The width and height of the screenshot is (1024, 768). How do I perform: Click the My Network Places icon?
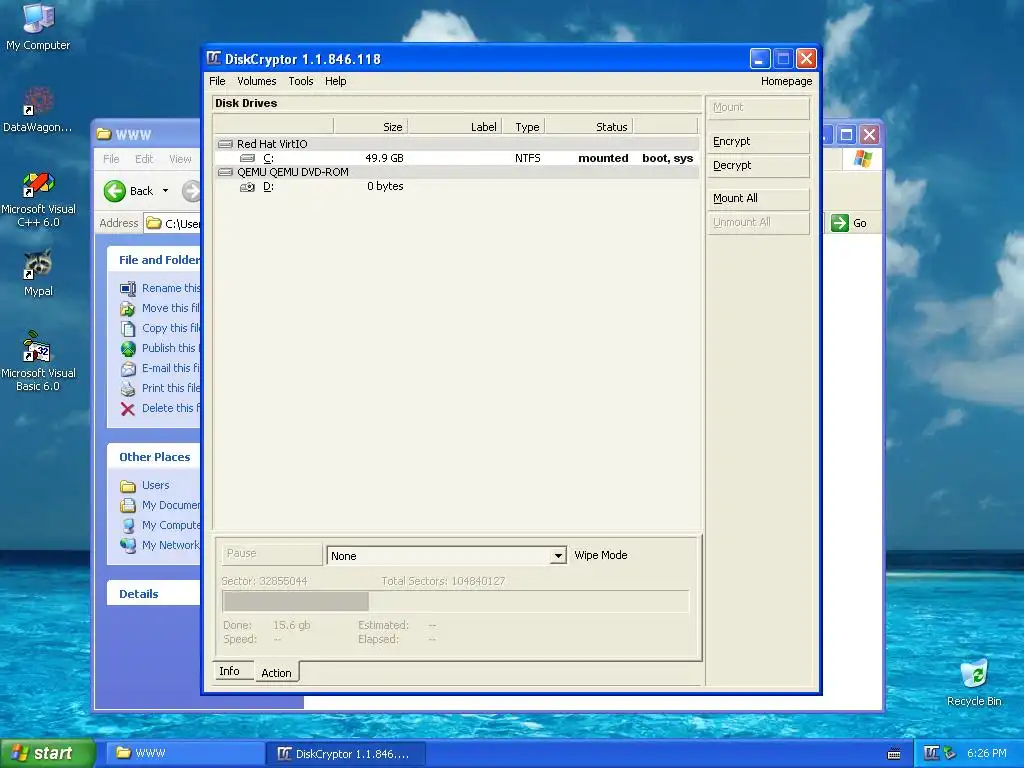128,545
